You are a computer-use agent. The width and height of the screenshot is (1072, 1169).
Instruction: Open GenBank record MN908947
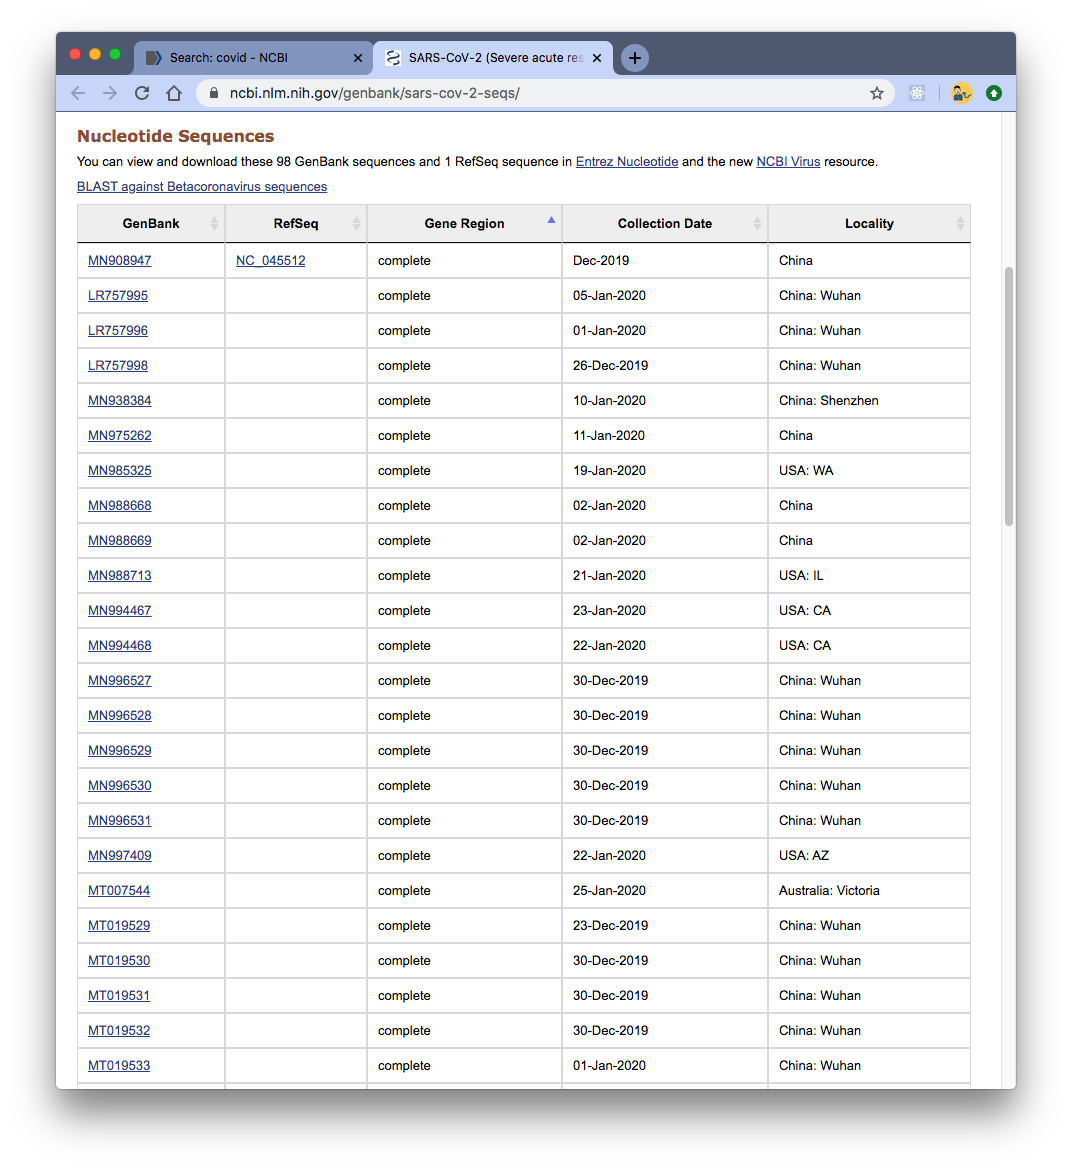point(119,261)
